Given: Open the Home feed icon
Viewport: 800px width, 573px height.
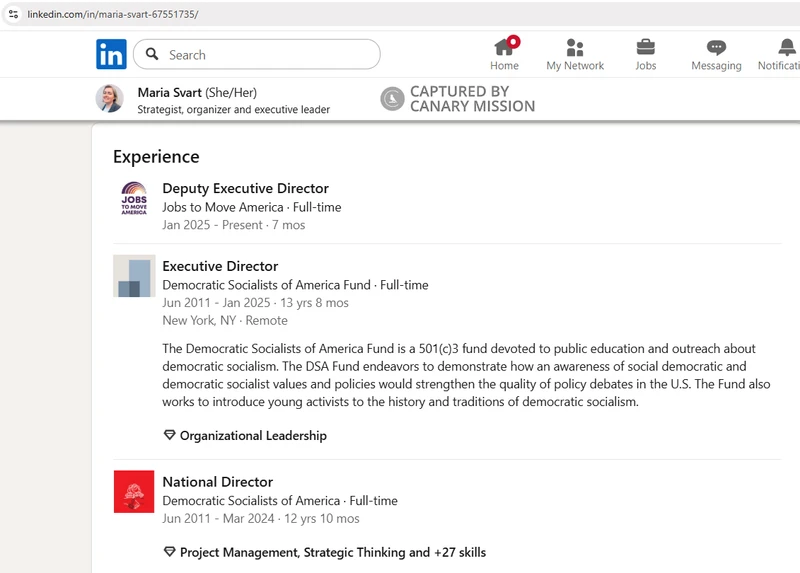Looking at the screenshot, I should pyautogui.click(x=504, y=47).
